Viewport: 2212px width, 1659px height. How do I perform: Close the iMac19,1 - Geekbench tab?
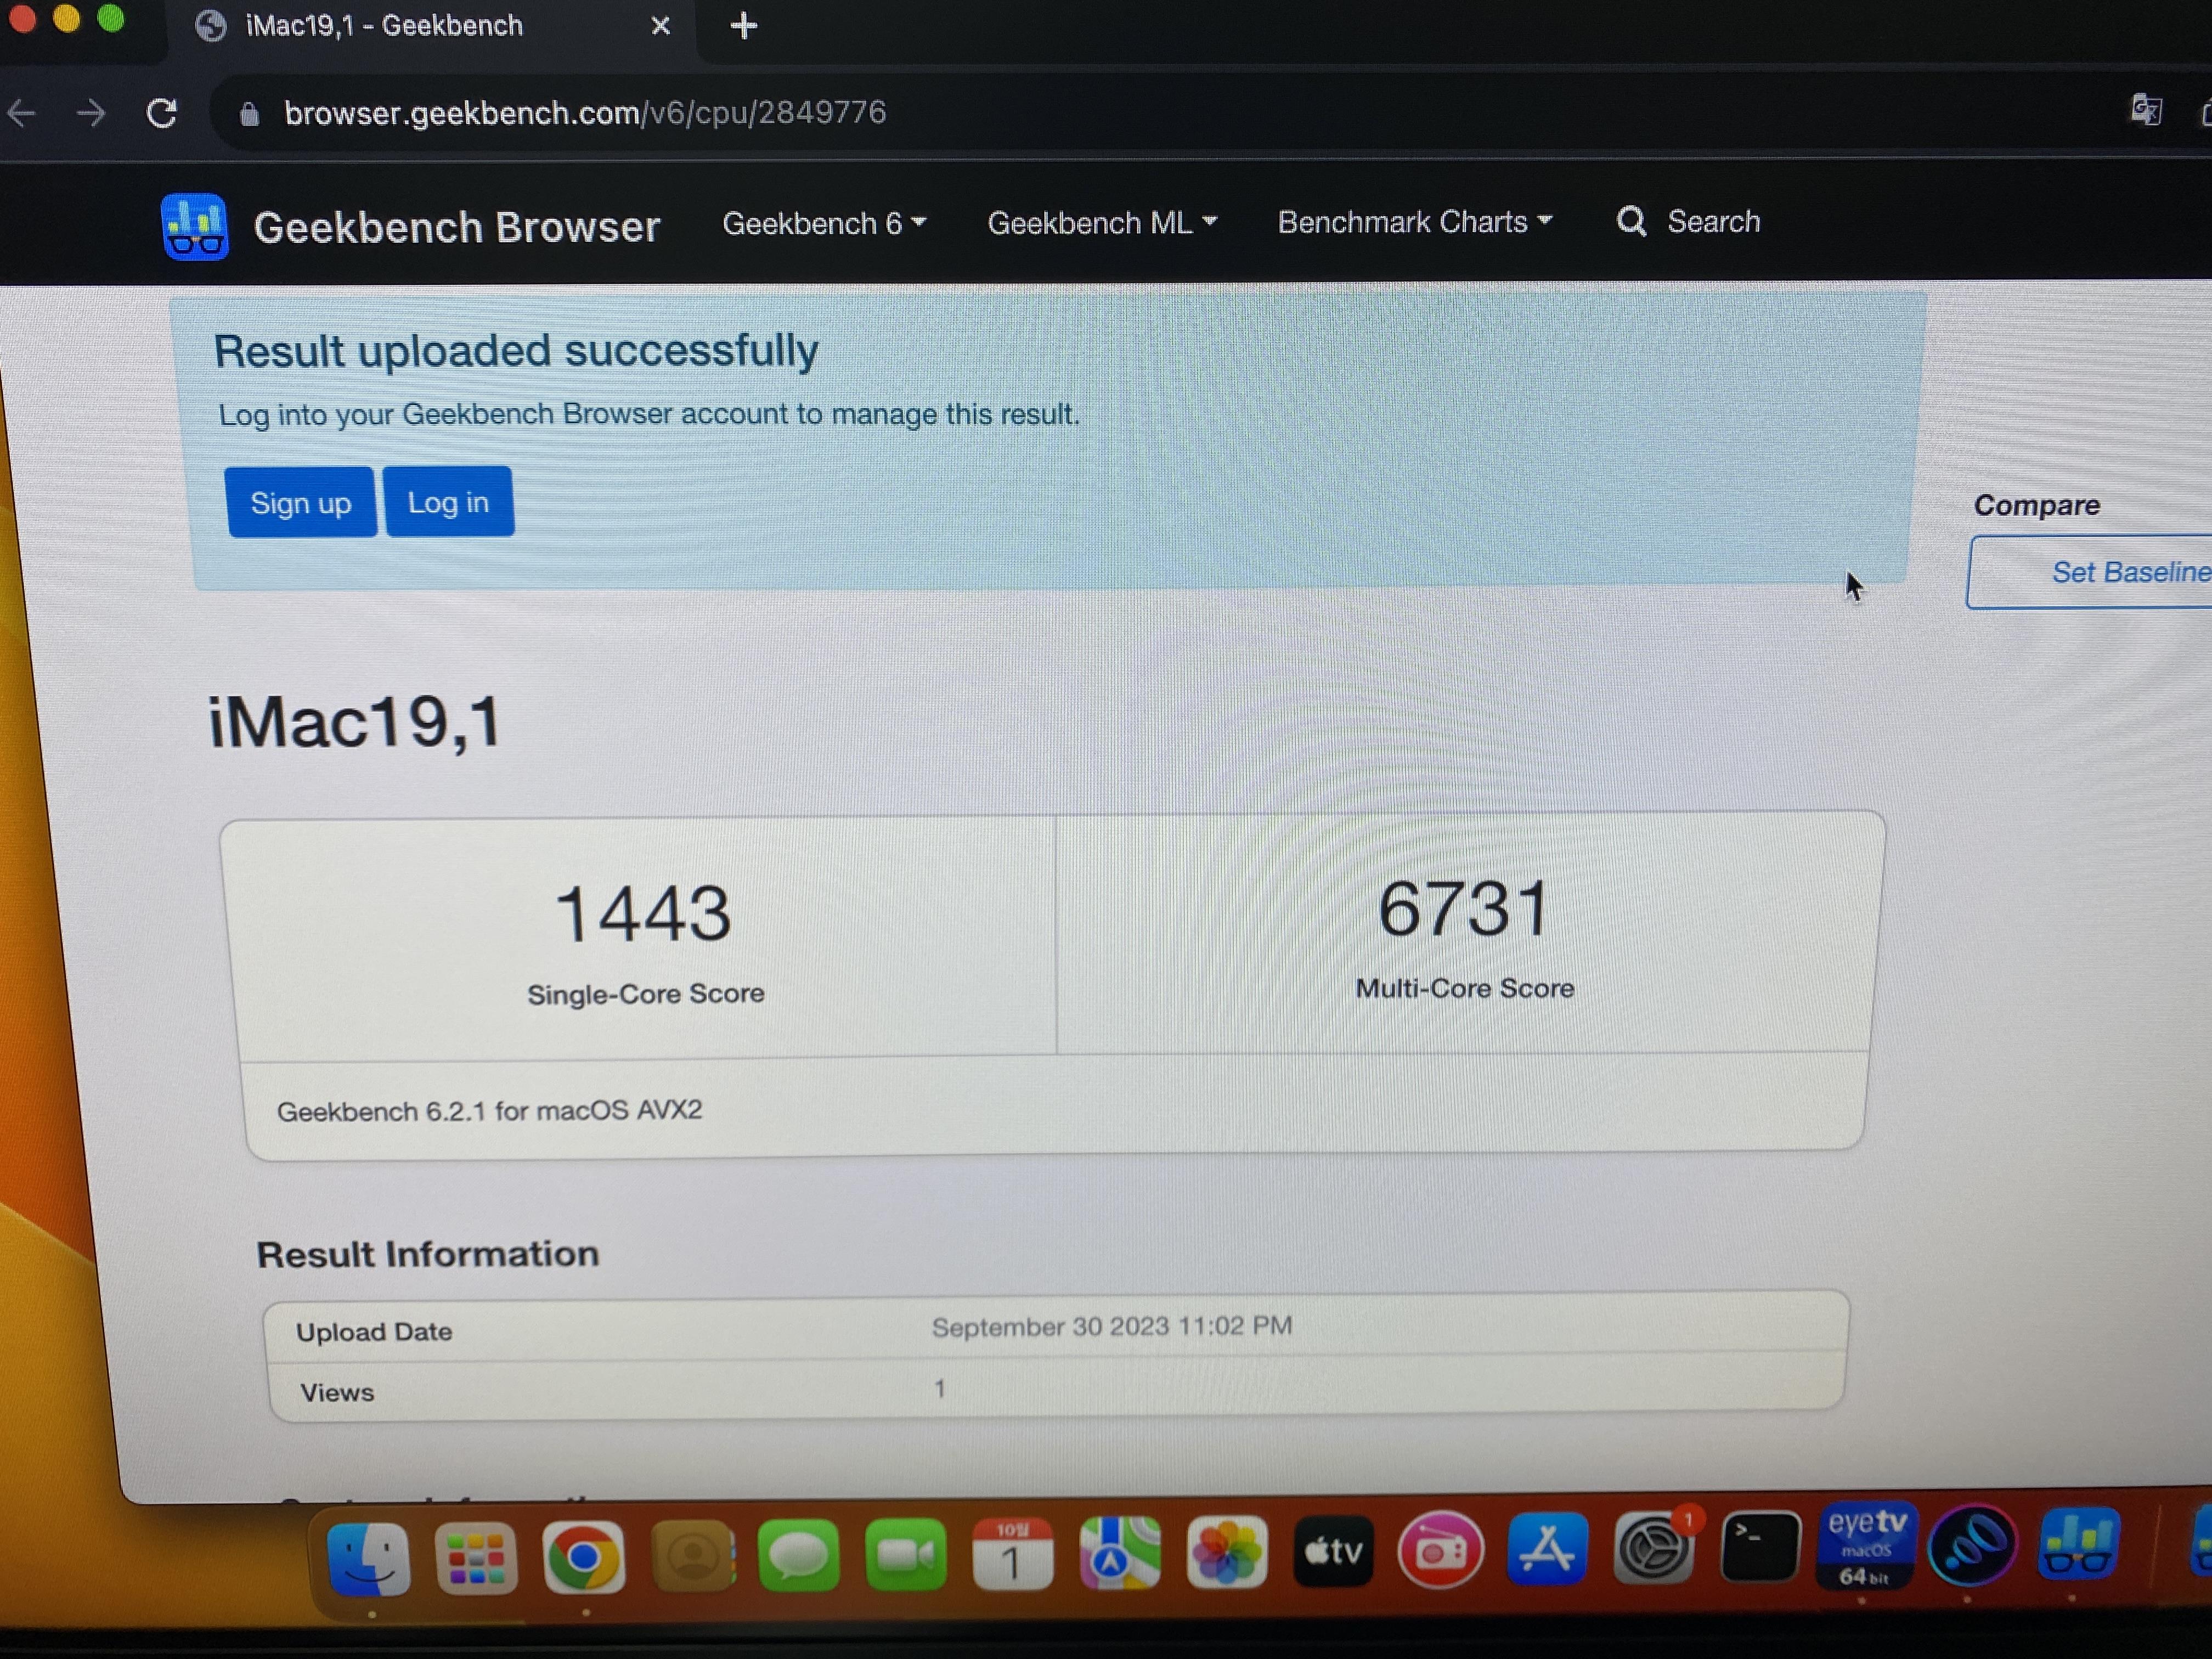[x=660, y=26]
